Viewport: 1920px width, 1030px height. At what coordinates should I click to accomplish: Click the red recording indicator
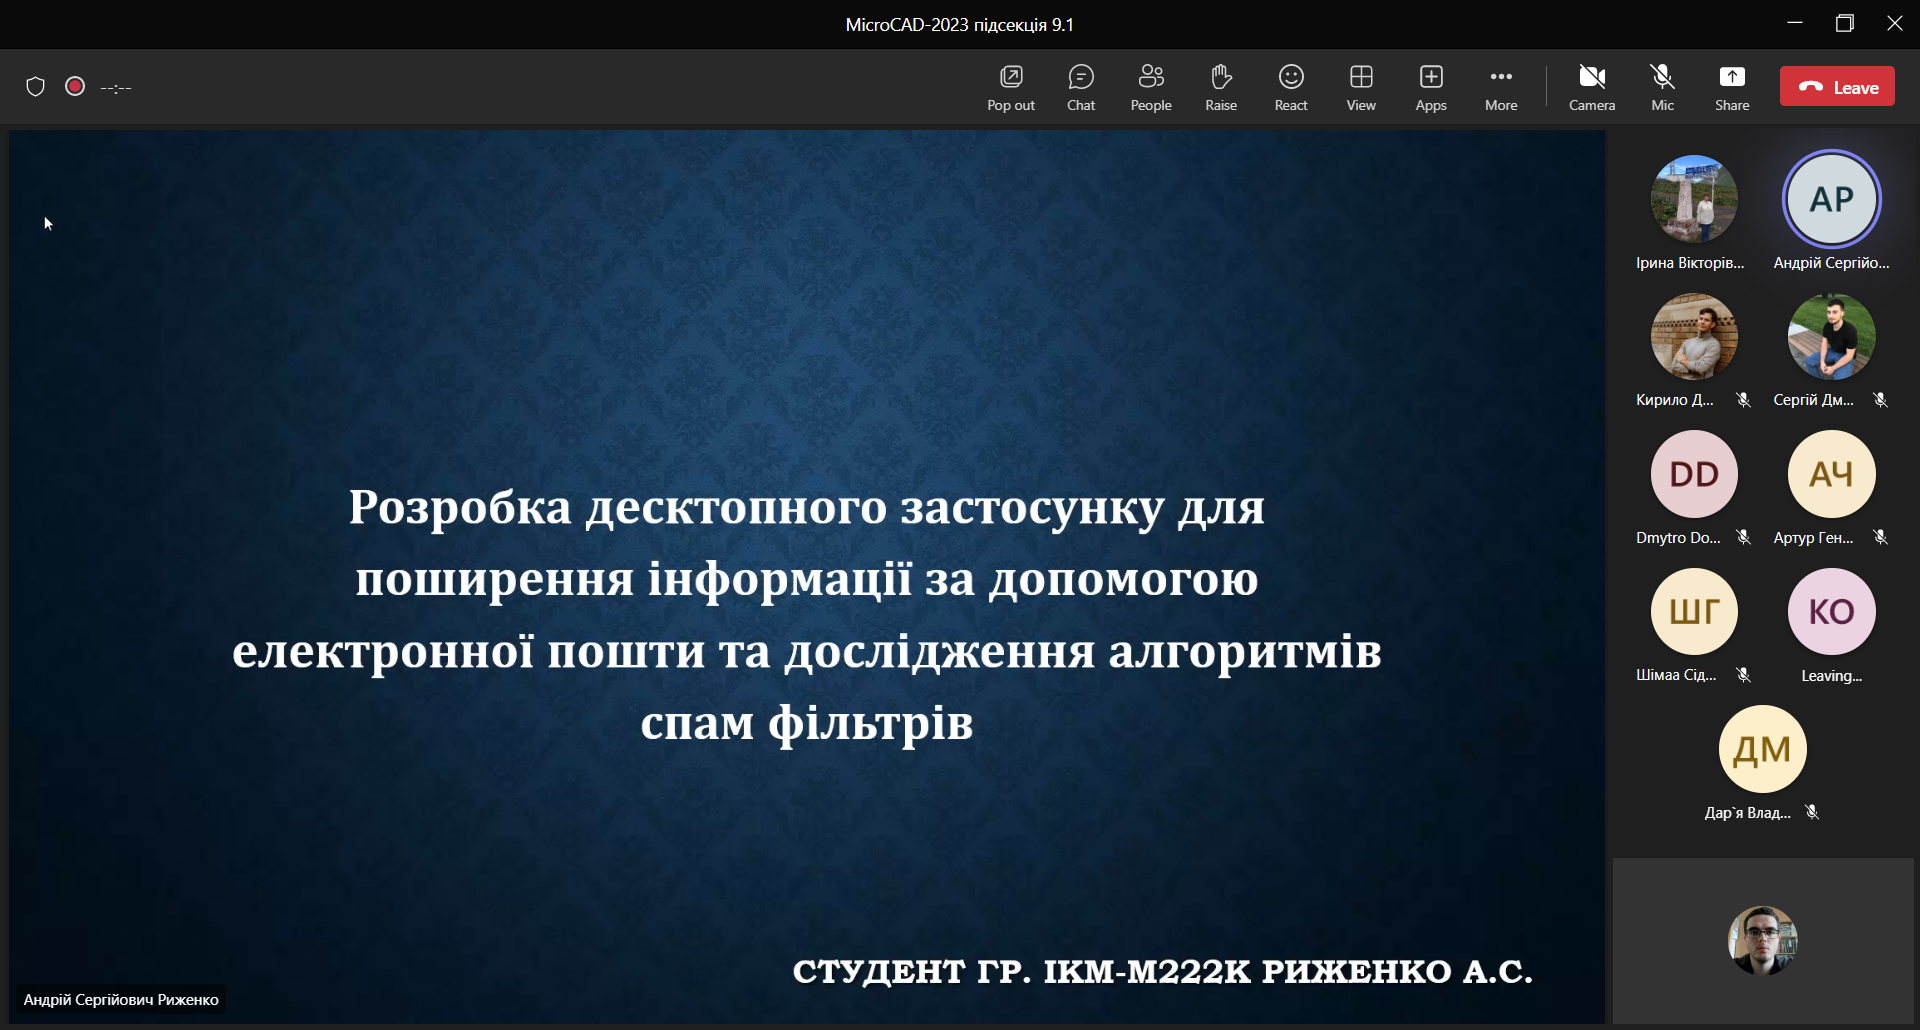tap(75, 87)
